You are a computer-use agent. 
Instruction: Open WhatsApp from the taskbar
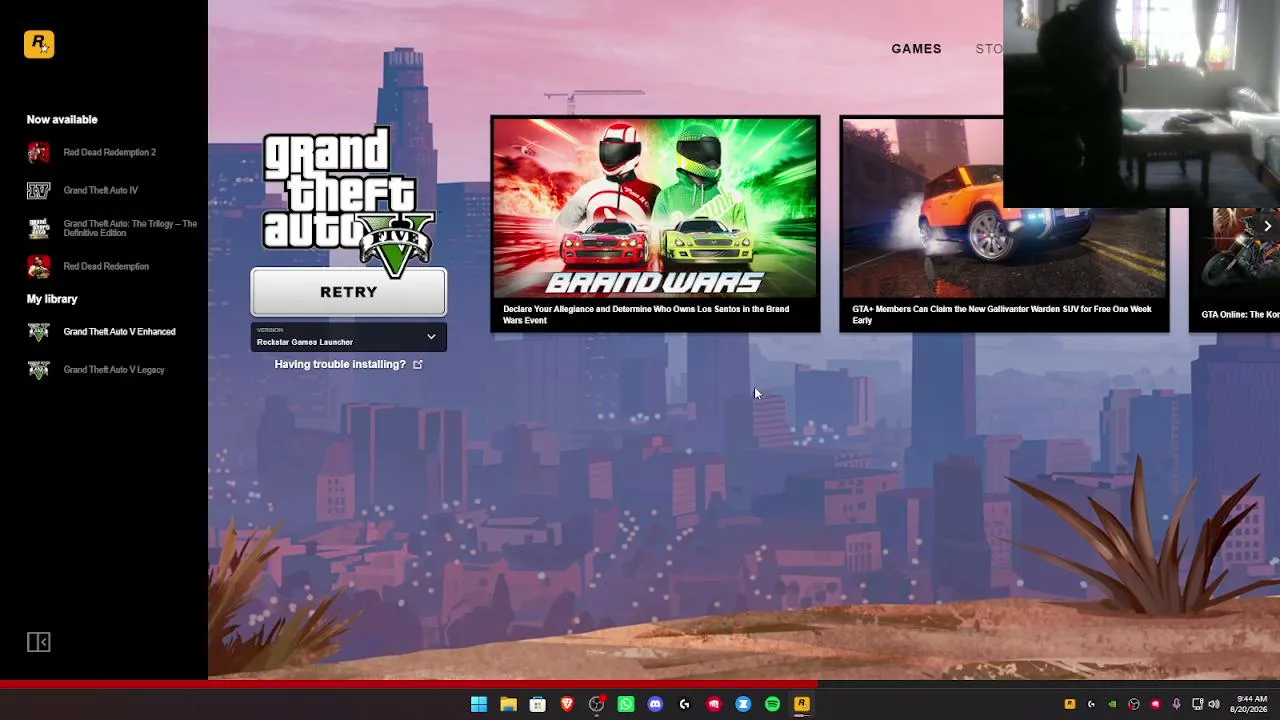[x=626, y=704]
